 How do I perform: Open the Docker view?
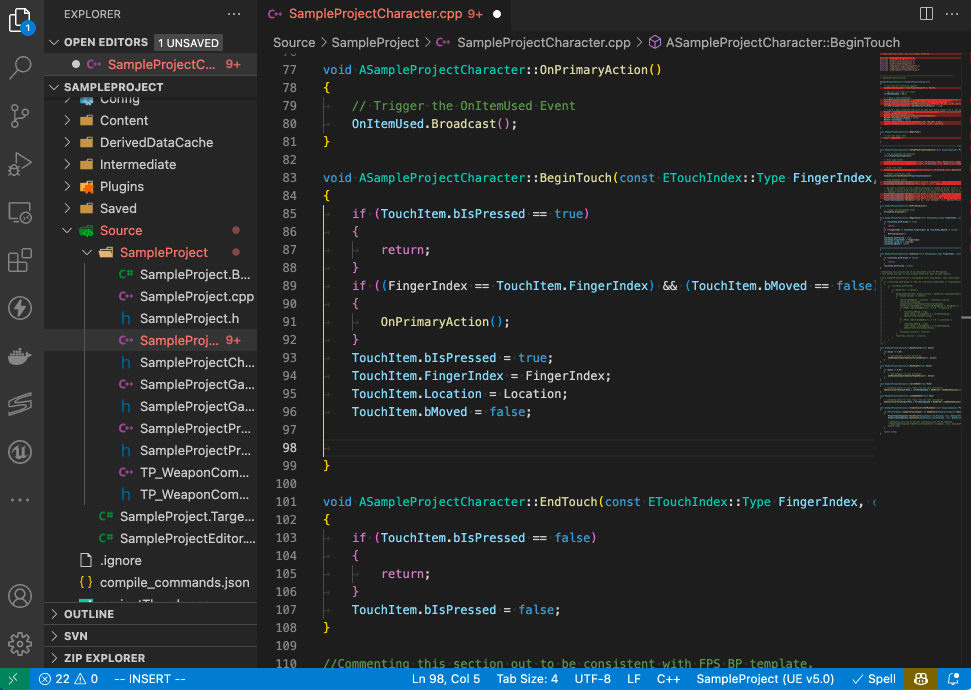(20, 356)
